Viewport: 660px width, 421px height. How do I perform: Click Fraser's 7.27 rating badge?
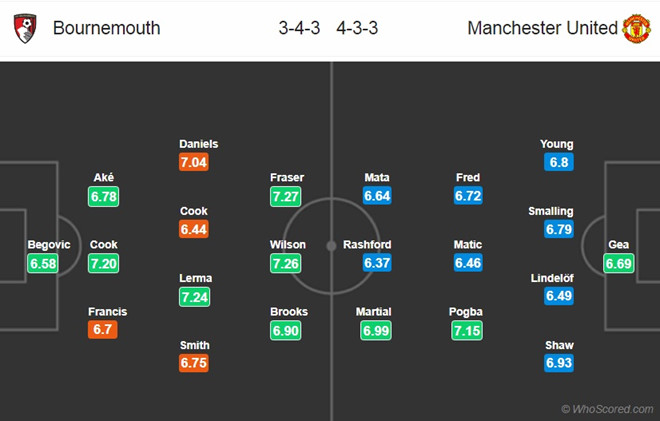[287, 197]
